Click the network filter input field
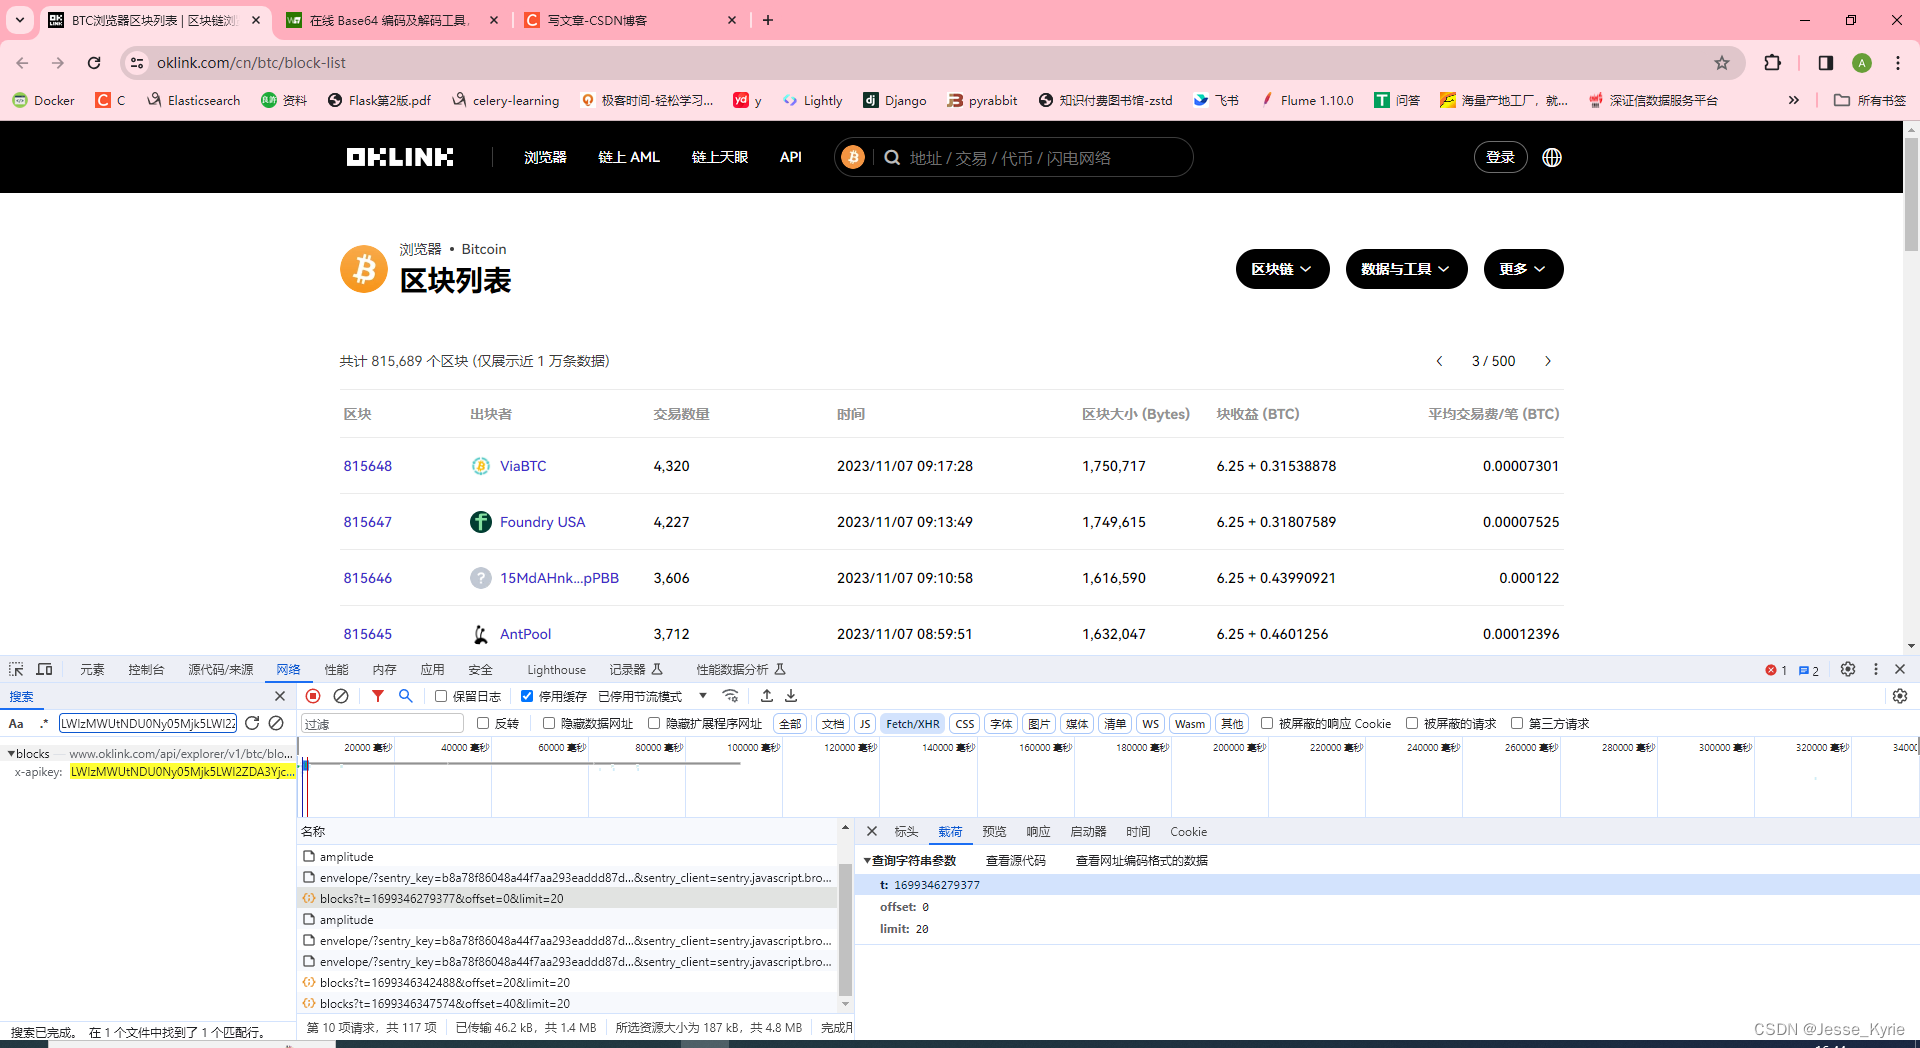Screen dimensions: 1920x1048 pos(382,723)
